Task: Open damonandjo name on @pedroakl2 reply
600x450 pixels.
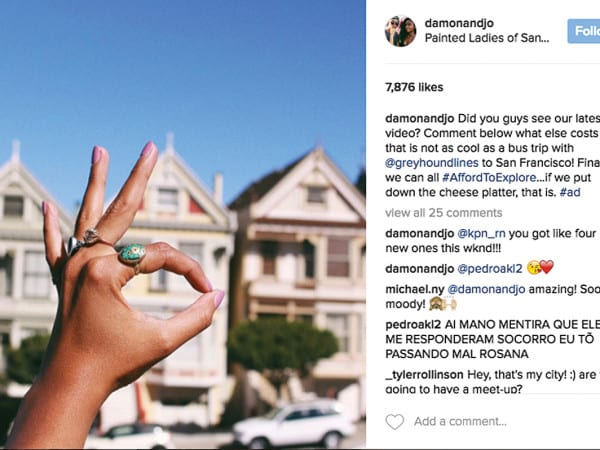Action: (419, 269)
